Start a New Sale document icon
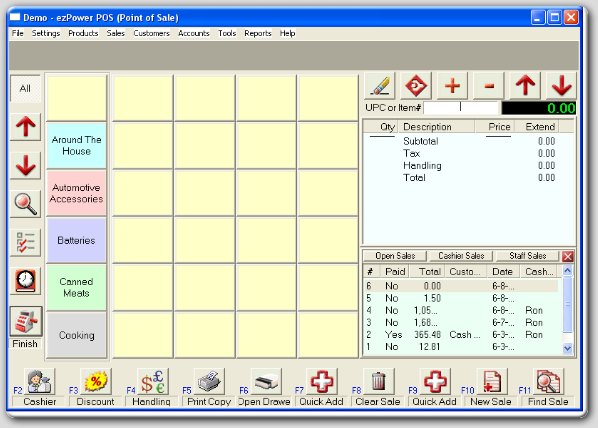The height and width of the screenshot is (428, 598). pos(492,381)
